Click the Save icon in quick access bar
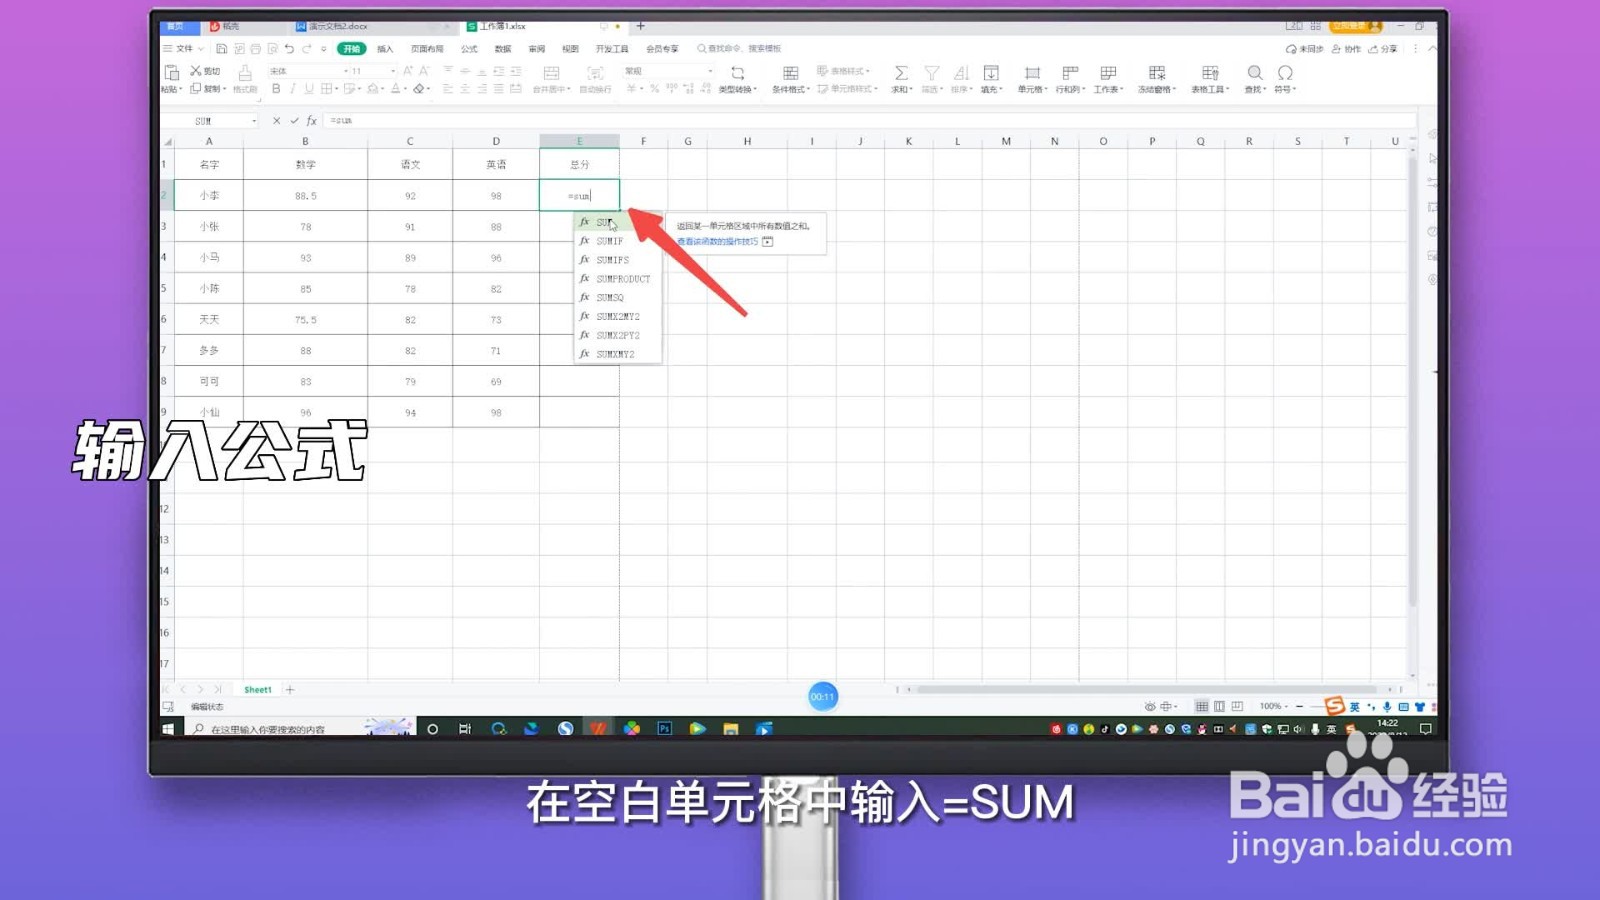The height and width of the screenshot is (900, 1600). [221, 48]
